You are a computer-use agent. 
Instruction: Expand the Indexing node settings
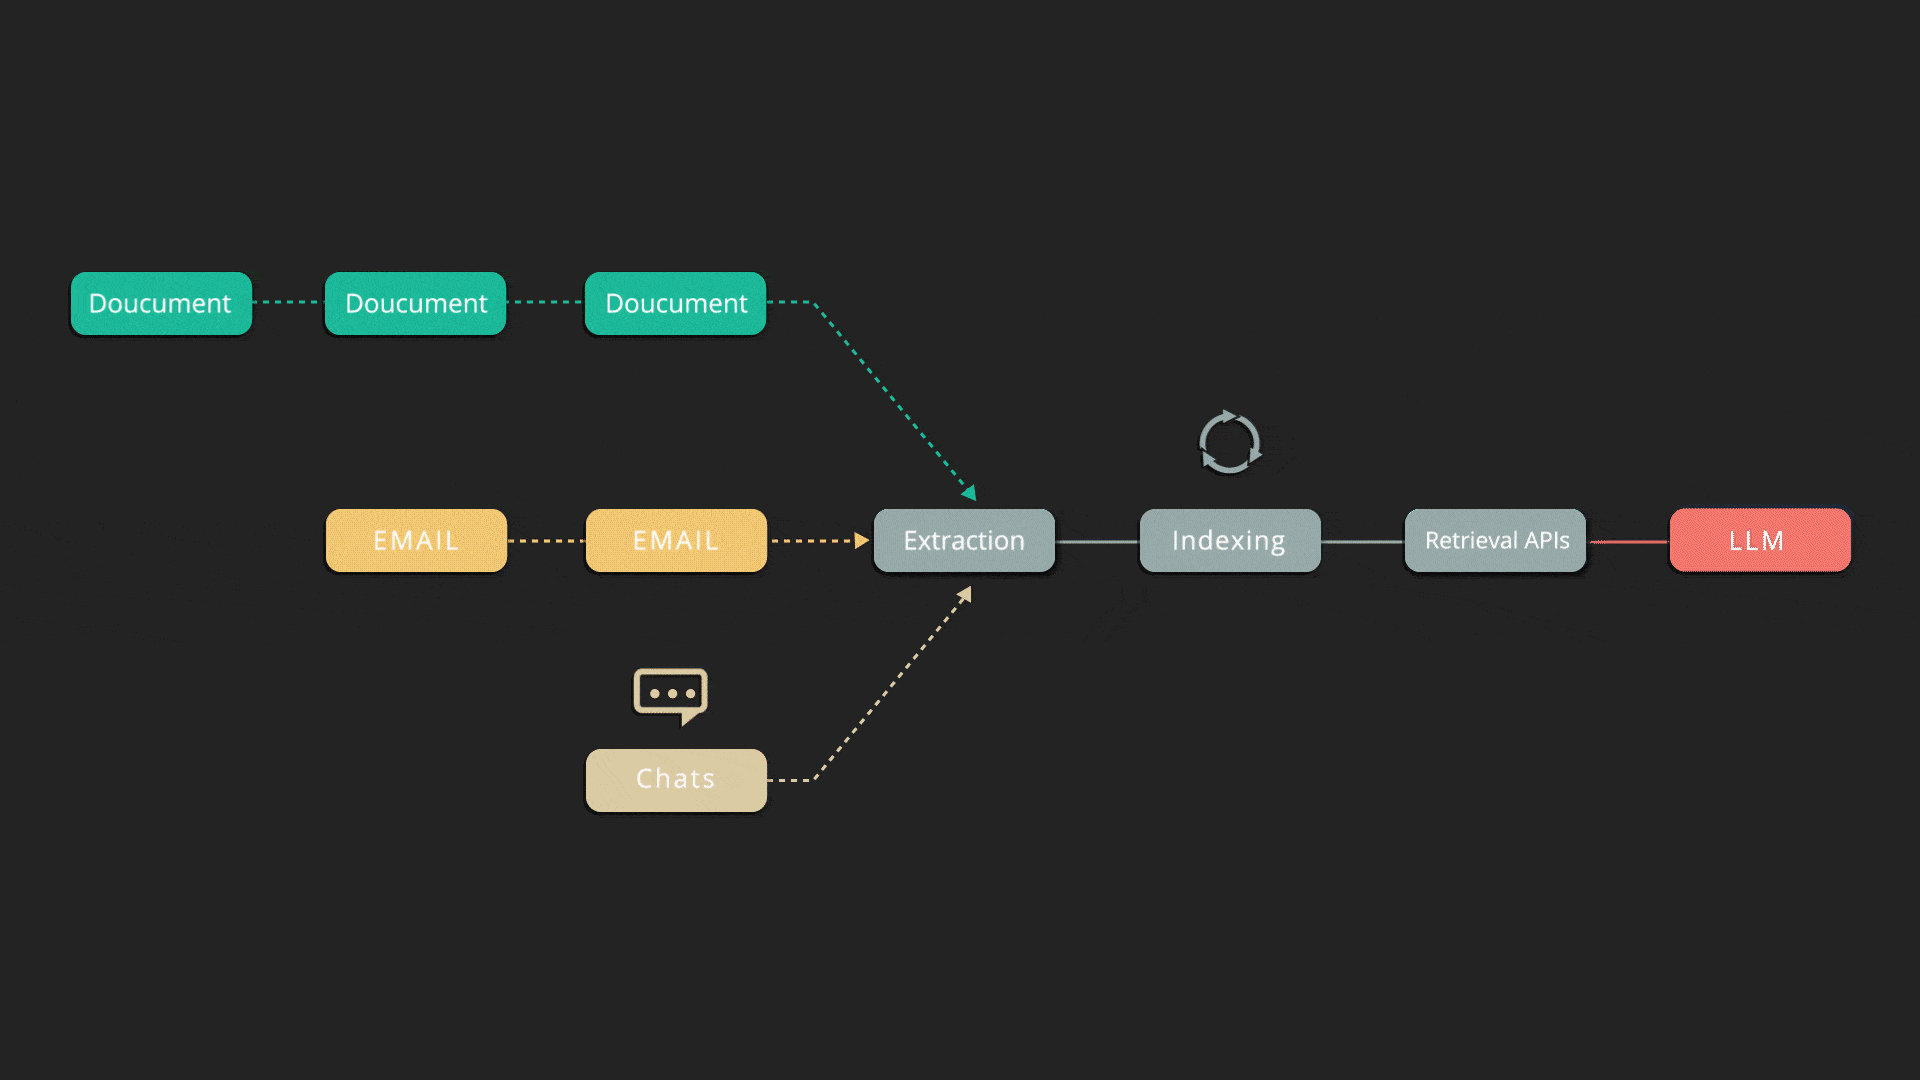[x=1229, y=539]
